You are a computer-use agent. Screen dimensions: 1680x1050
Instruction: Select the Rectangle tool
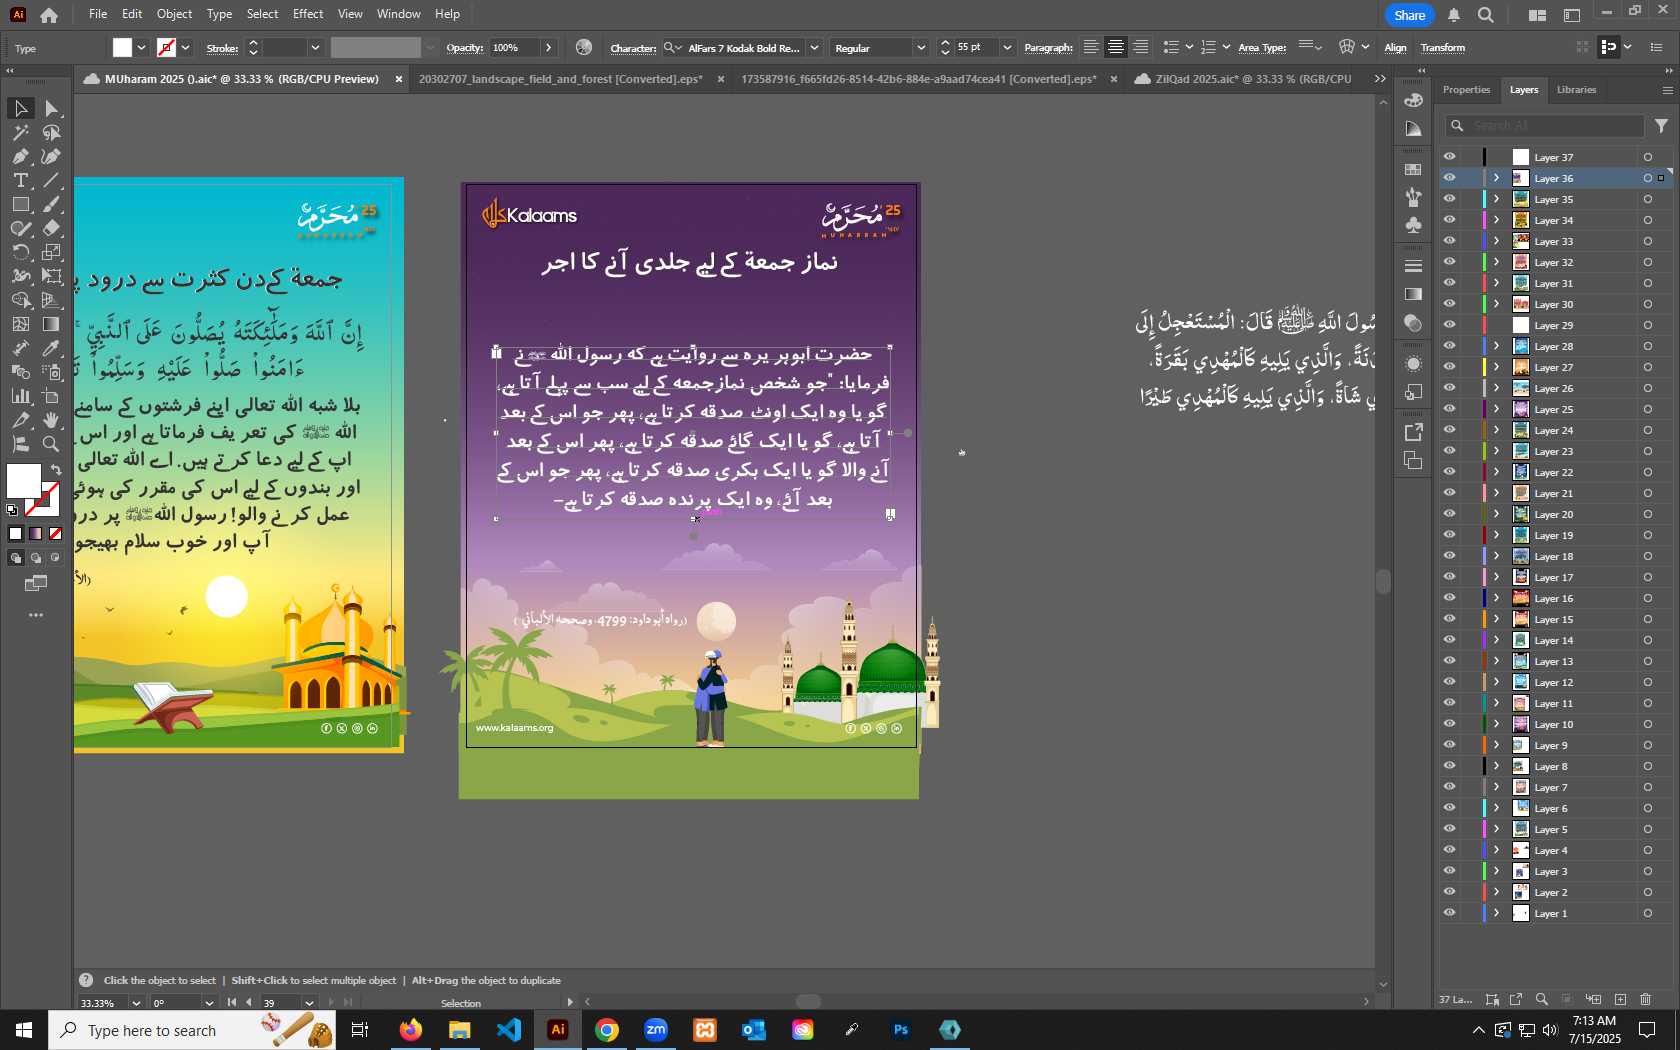coord(20,204)
